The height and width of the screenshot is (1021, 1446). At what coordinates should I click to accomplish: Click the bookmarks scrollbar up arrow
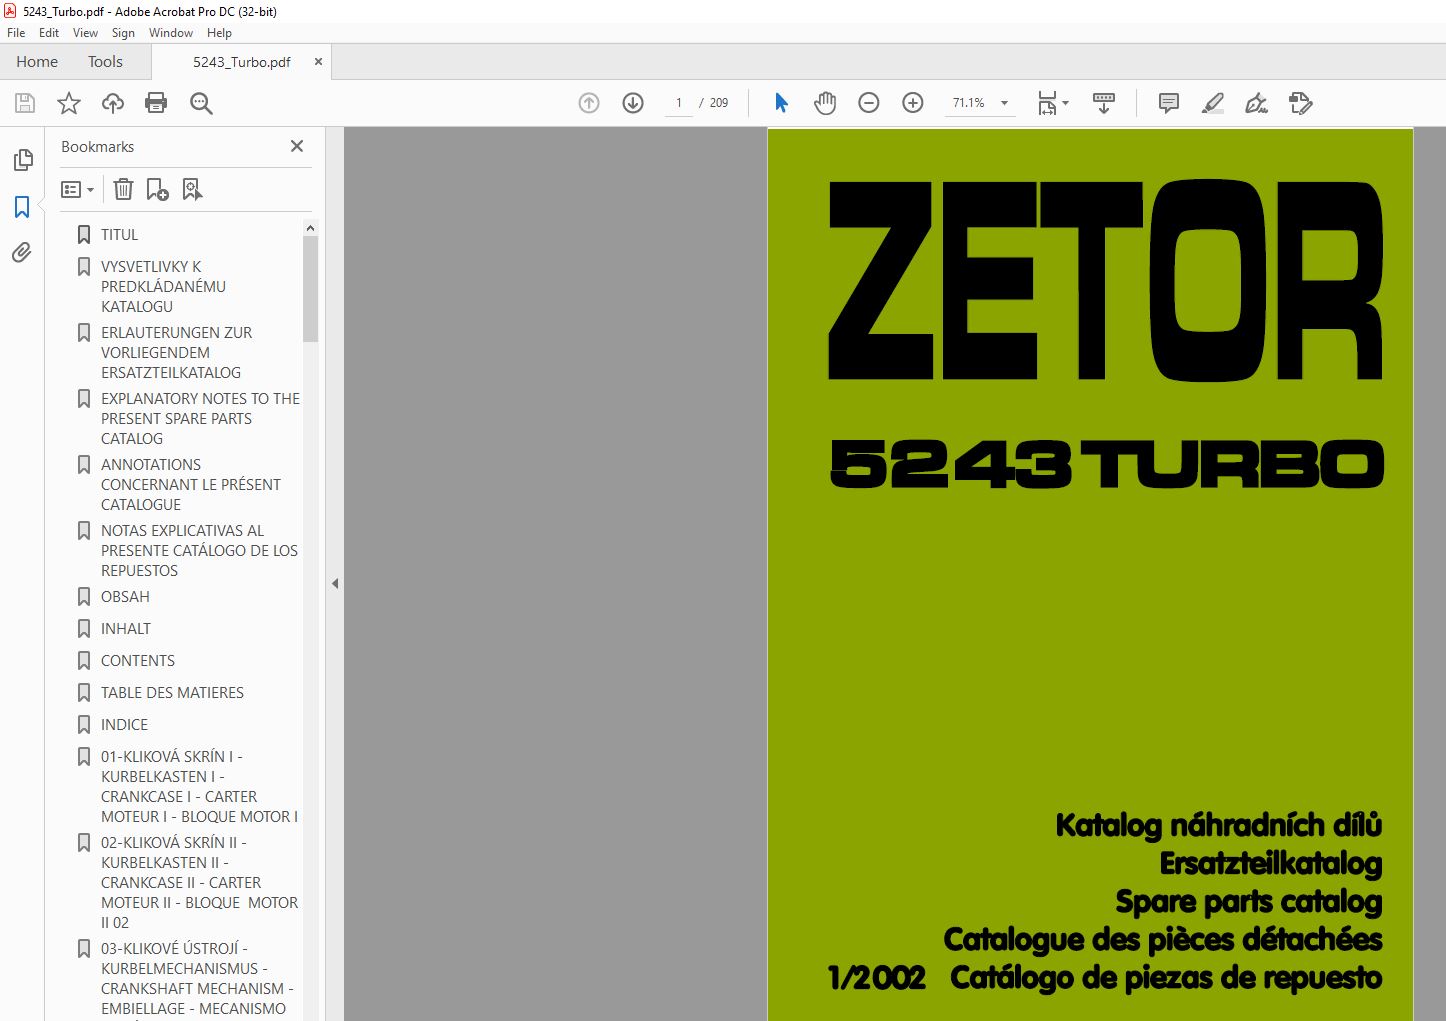tap(310, 229)
